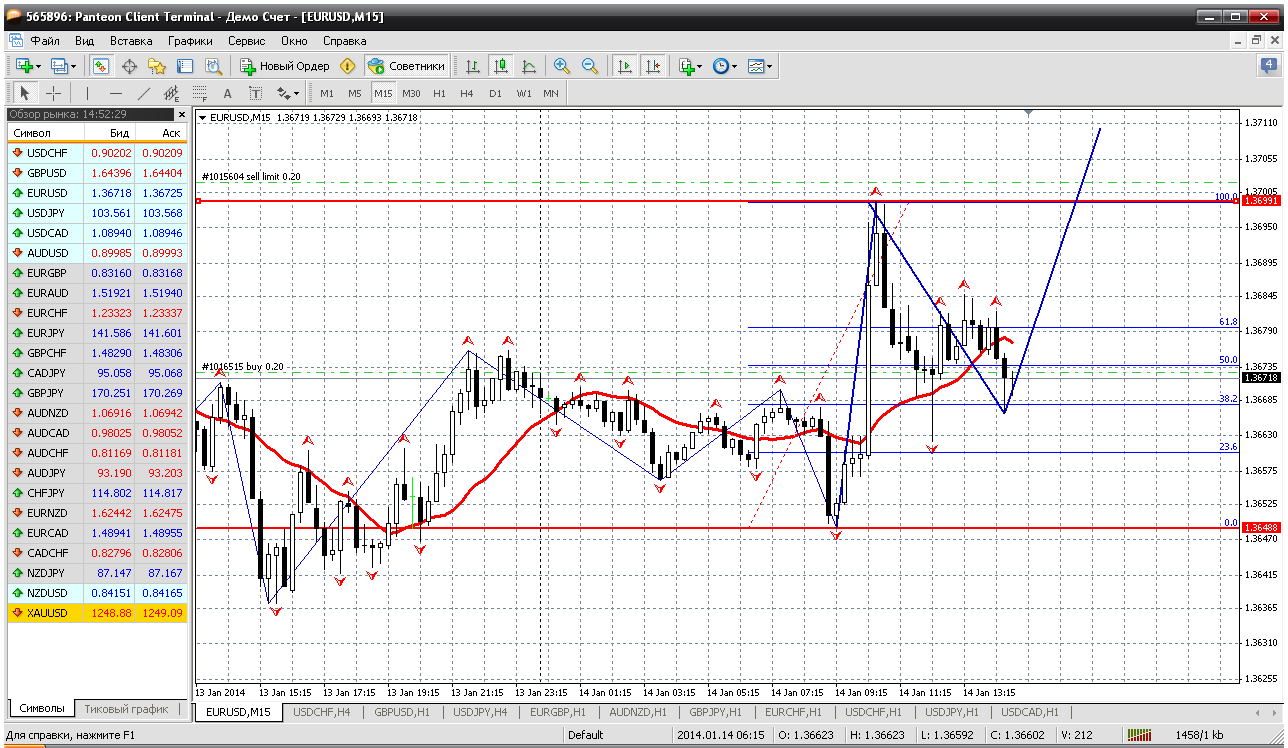Open the chart window icon beside Файл

pyautogui.click(x=15, y=41)
